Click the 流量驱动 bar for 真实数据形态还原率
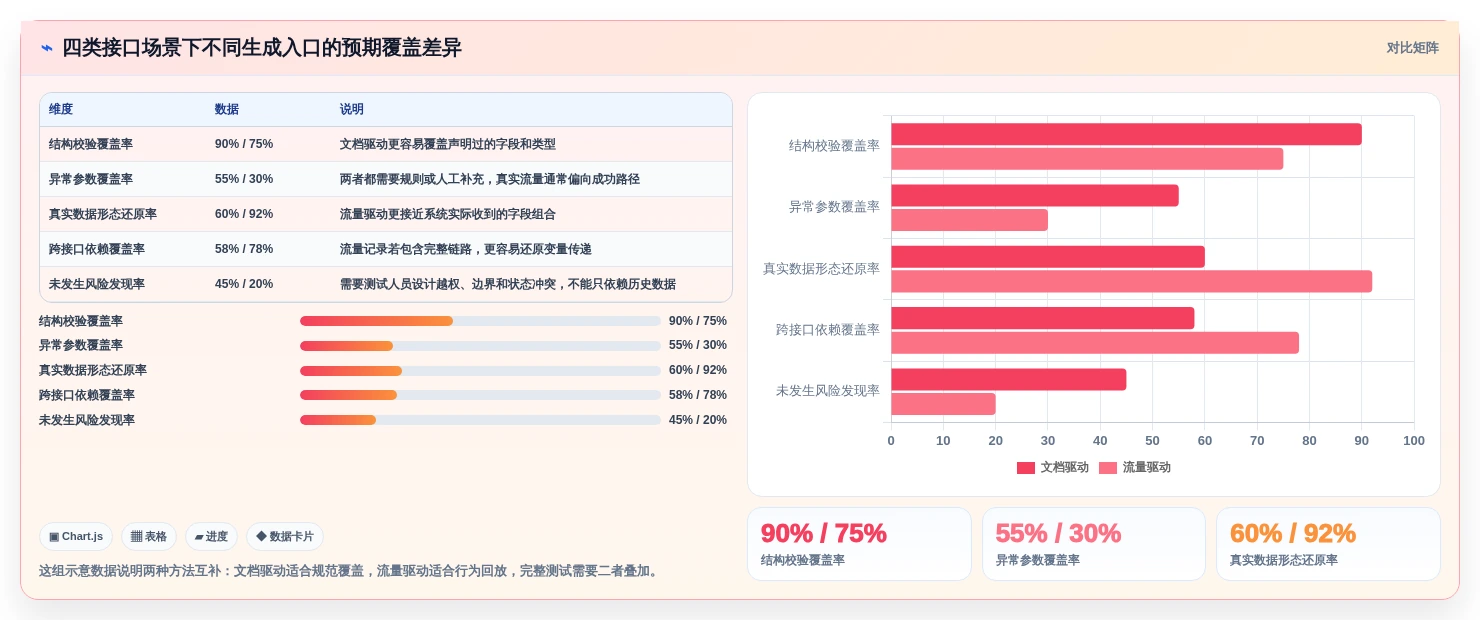Image resolution: width=1480 pixels, height=620 pixels. coord(1131,281)
